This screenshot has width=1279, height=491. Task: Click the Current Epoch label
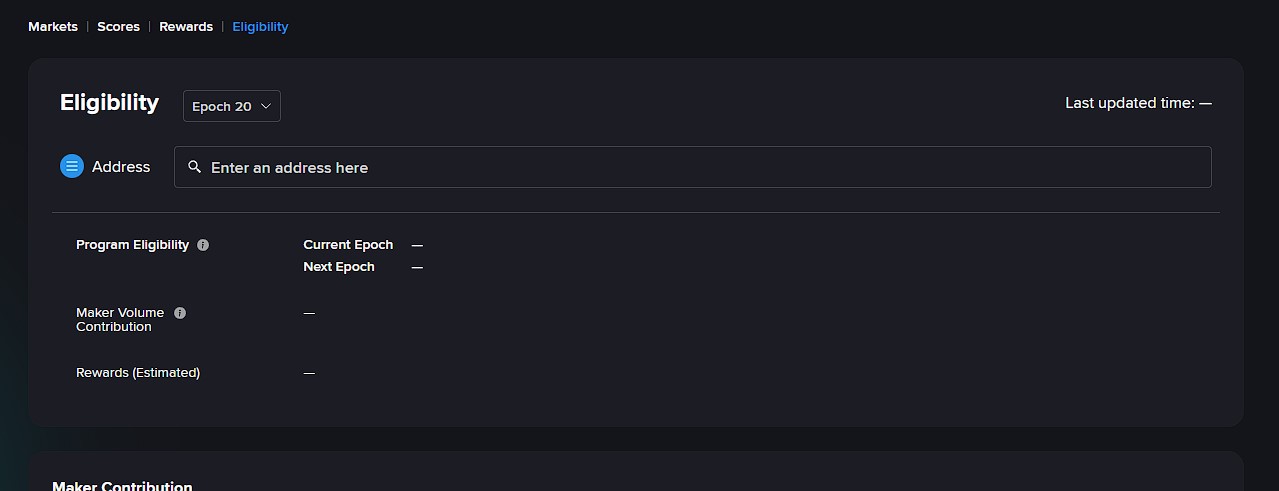tap(348, 245)
